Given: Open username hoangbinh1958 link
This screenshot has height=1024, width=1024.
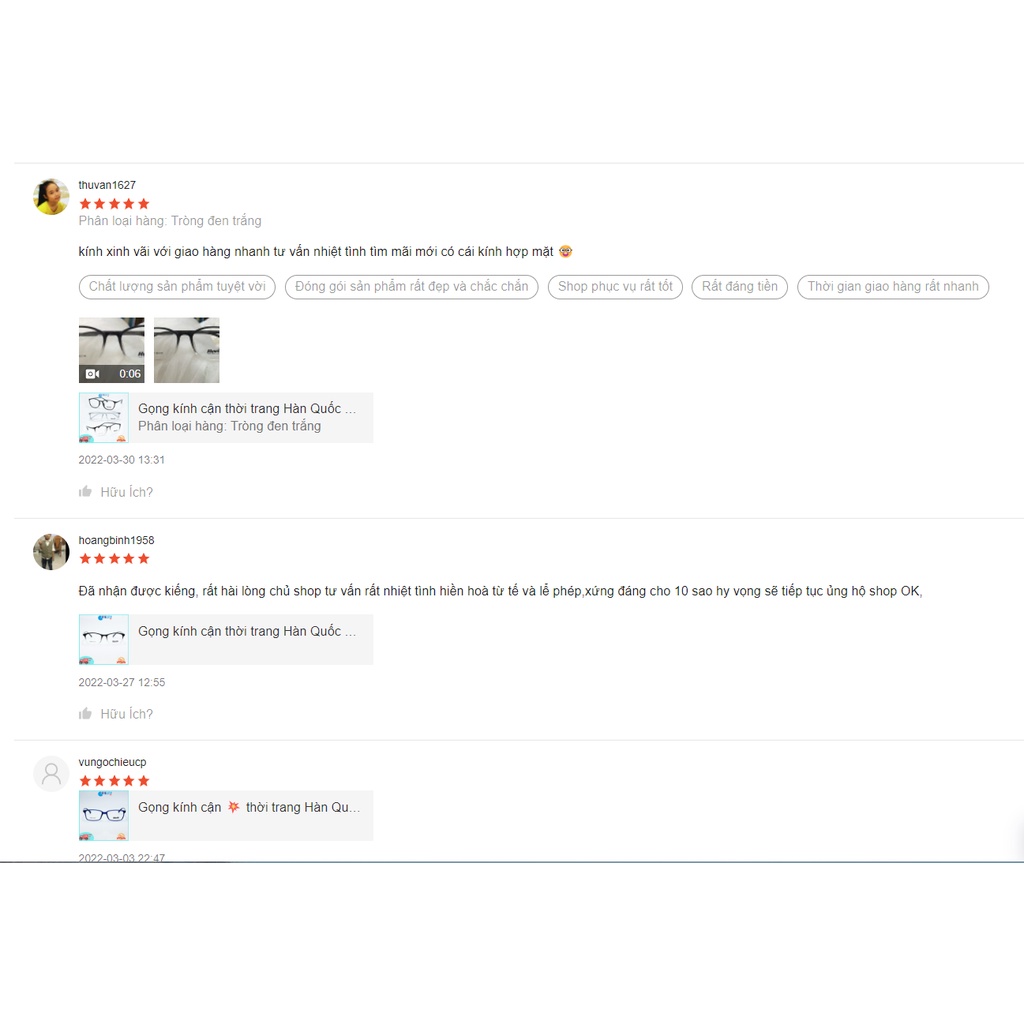Looking at the screenshot, I should pos(116,540).
